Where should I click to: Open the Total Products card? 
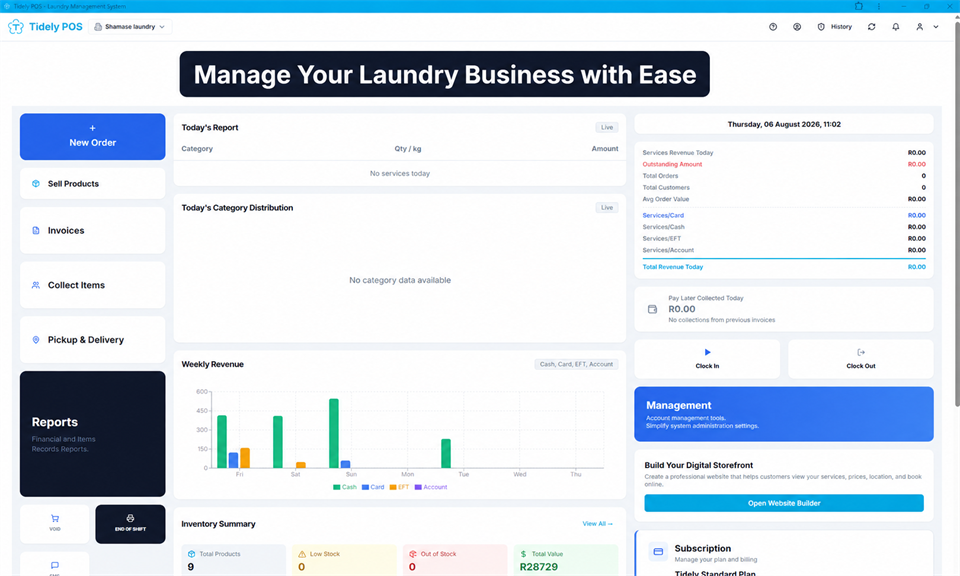(233, 560)
